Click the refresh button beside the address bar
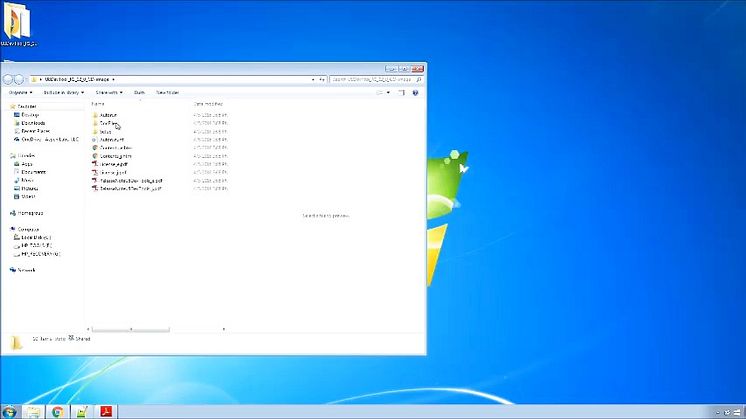746x419 pixels. [x=322, y=79]
